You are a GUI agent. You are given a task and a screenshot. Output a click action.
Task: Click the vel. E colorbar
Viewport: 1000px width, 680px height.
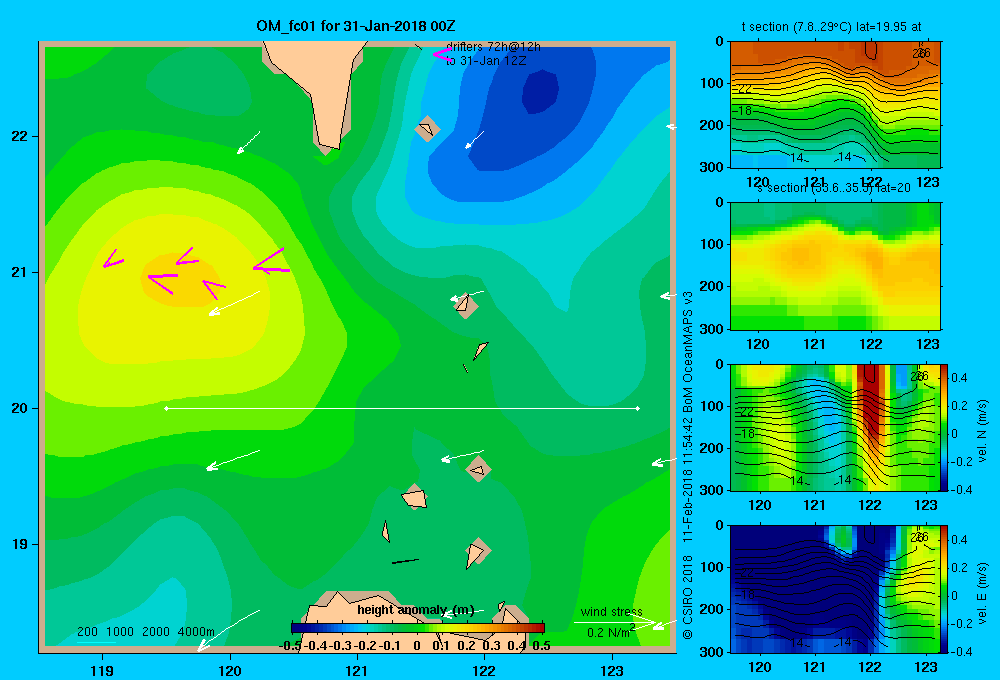pos(945,589)
